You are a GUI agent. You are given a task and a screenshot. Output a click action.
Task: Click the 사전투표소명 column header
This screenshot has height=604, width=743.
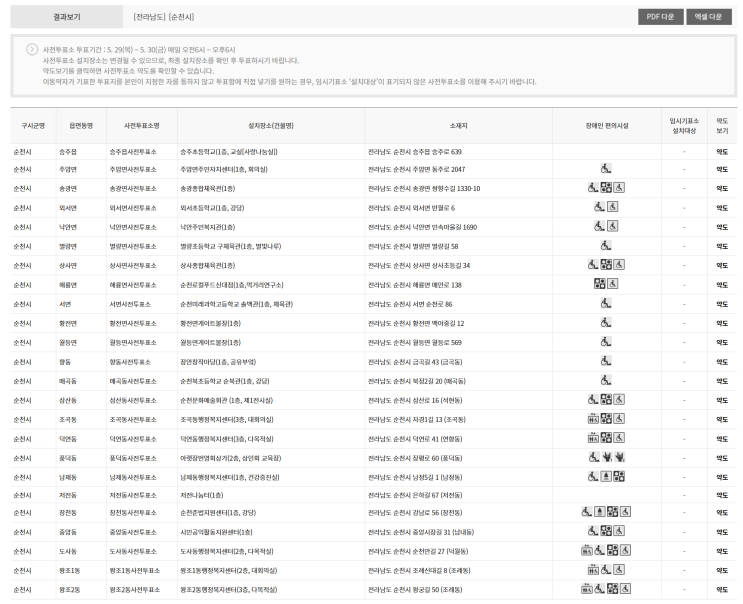(142, 126)
